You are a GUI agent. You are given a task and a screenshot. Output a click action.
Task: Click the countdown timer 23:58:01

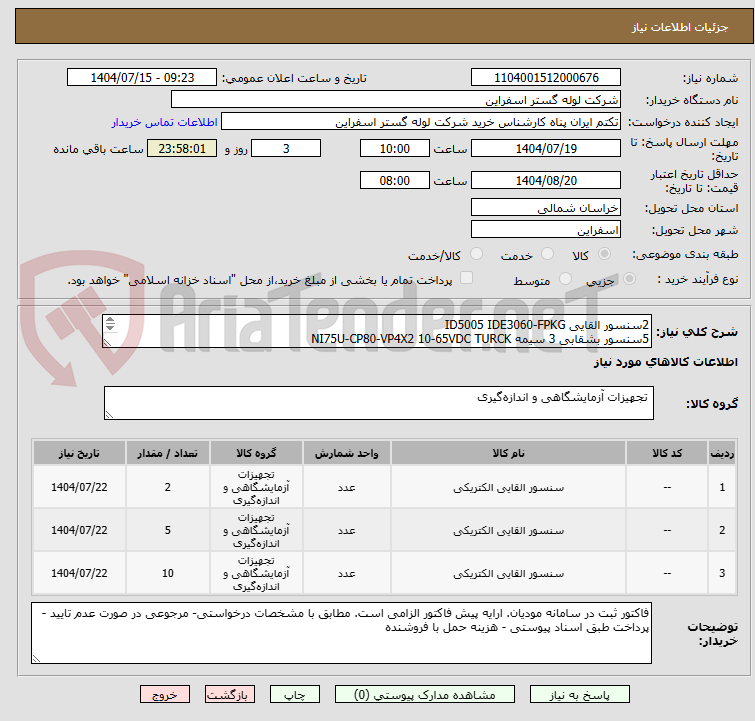click(x=182, y=148)
